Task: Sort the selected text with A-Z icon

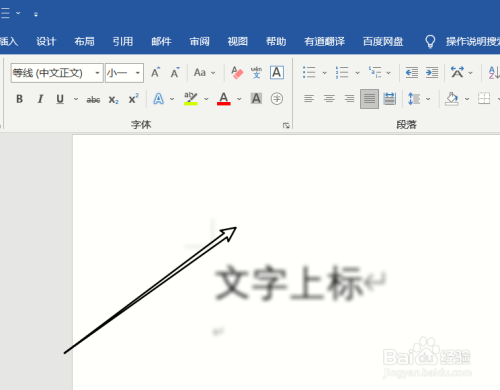Action: pos(494,72)
